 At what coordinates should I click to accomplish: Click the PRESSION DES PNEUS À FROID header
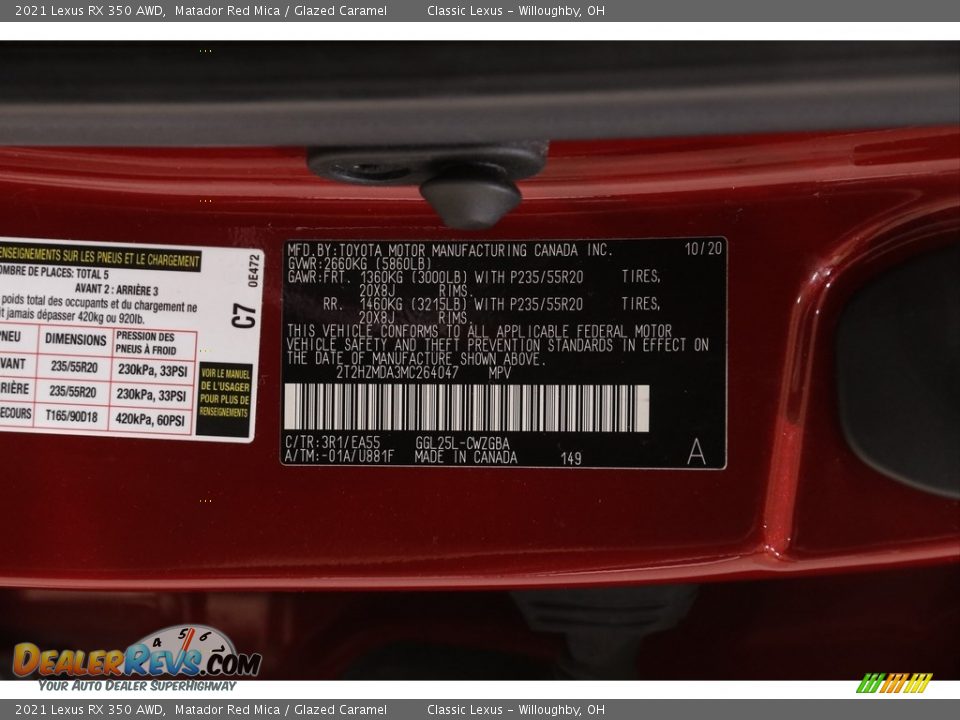(146, 343)
